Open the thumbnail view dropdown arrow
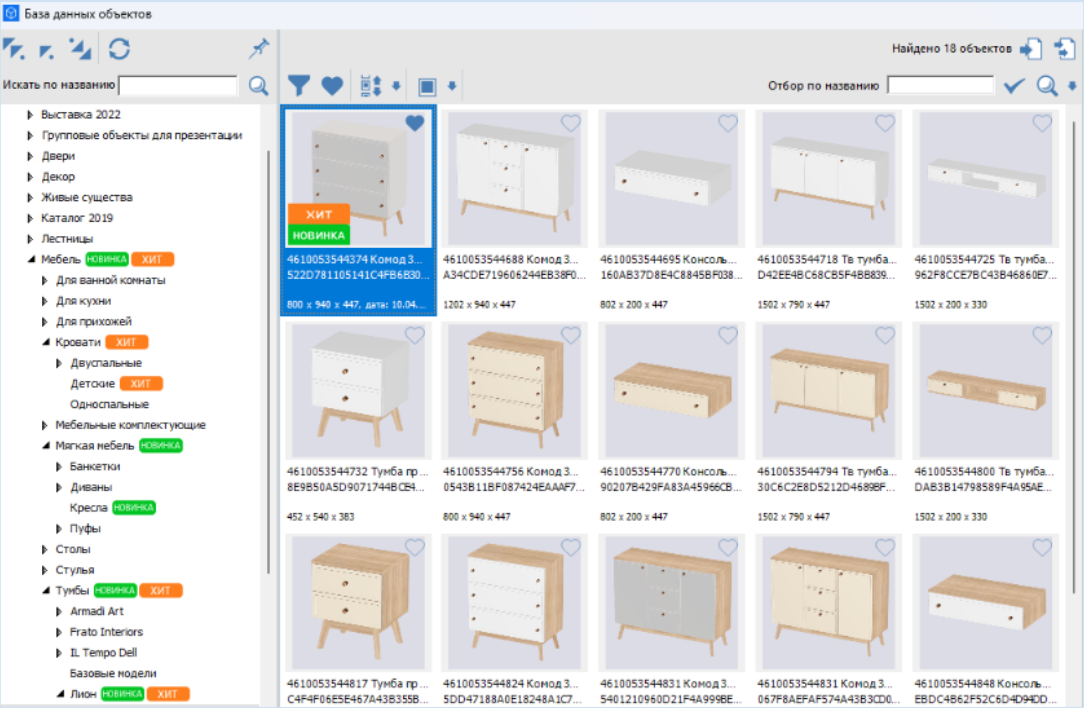This screenshot has height=708, width=1084. (452, 86)
